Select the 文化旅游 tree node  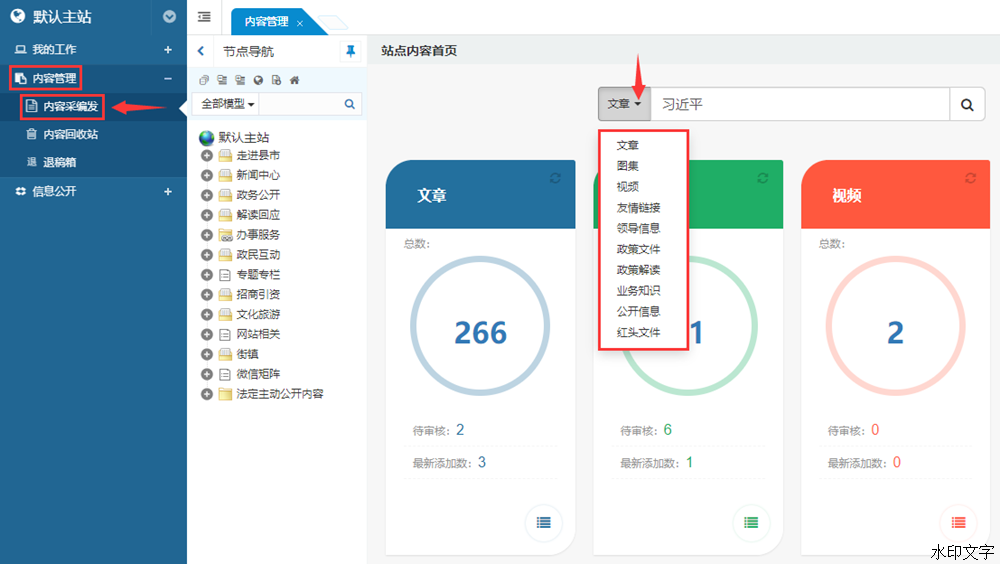[258, 315]
